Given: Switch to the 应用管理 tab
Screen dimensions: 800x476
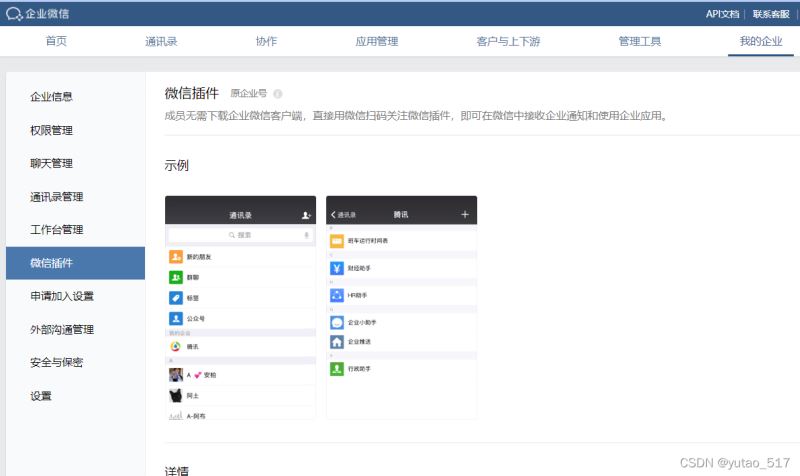Looking at the screenshot, I should tap(376, 42).
